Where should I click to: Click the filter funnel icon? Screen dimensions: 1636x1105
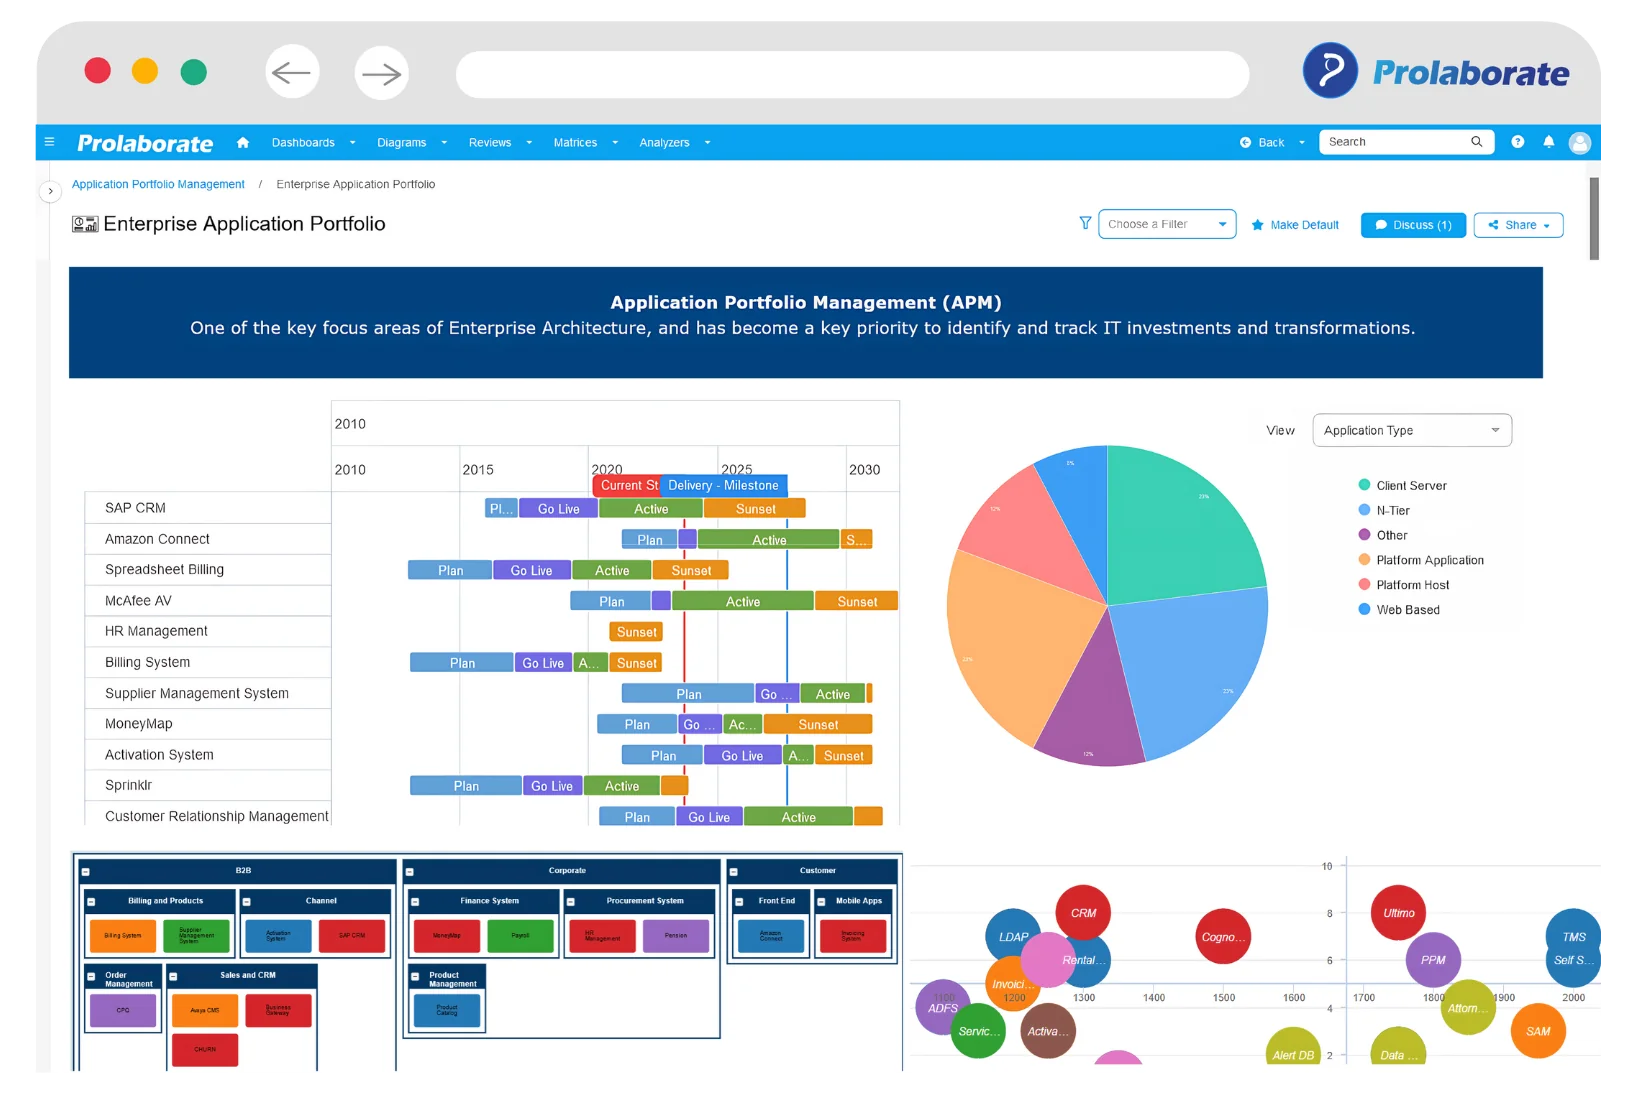tap(1085, 224)
